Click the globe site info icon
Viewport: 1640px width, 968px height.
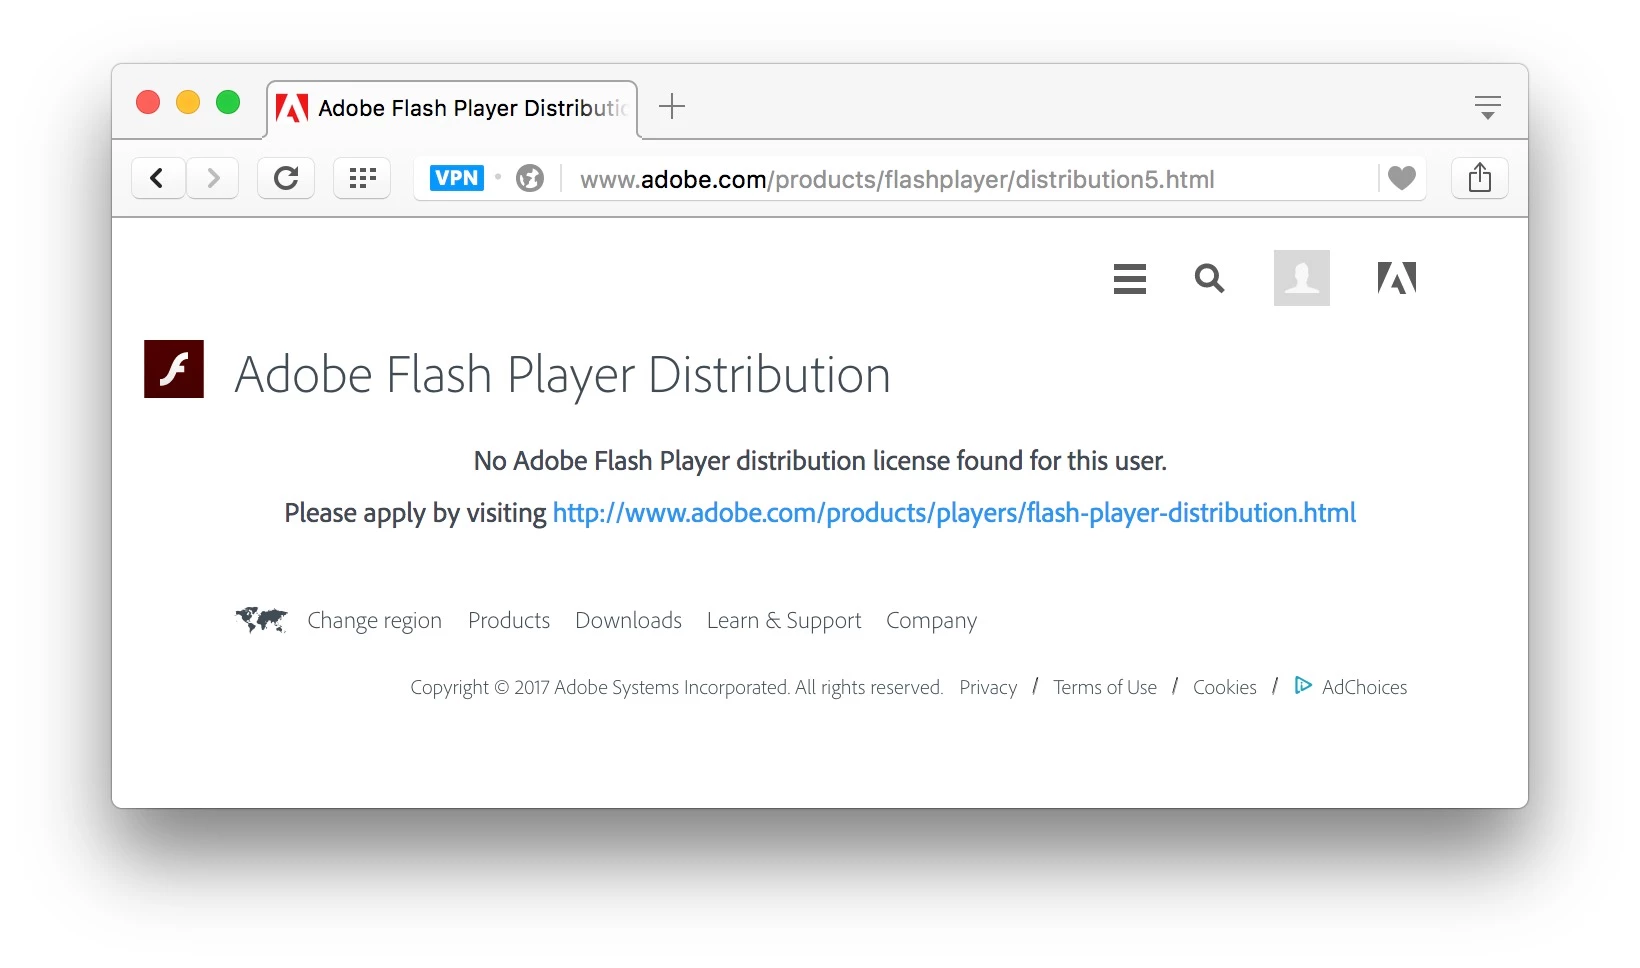click(x=530, y=179)
